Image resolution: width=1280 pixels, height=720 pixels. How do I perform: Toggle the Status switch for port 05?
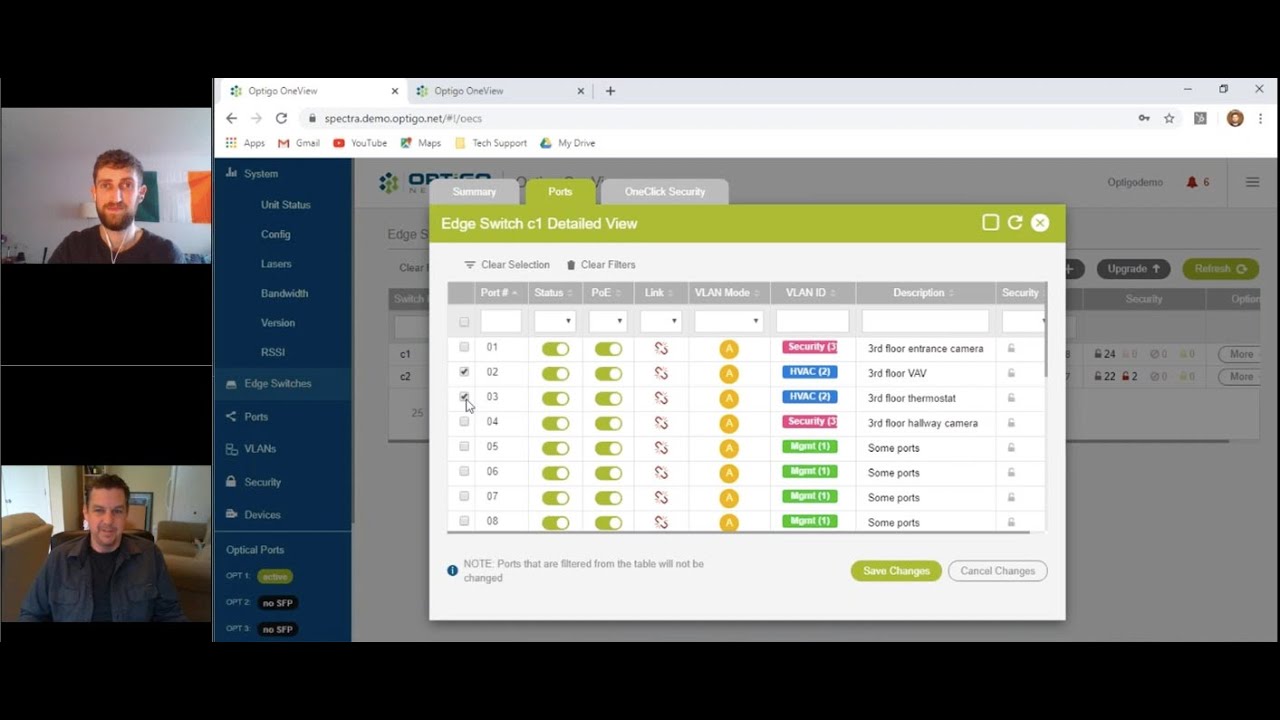click(x=555, y=448)
